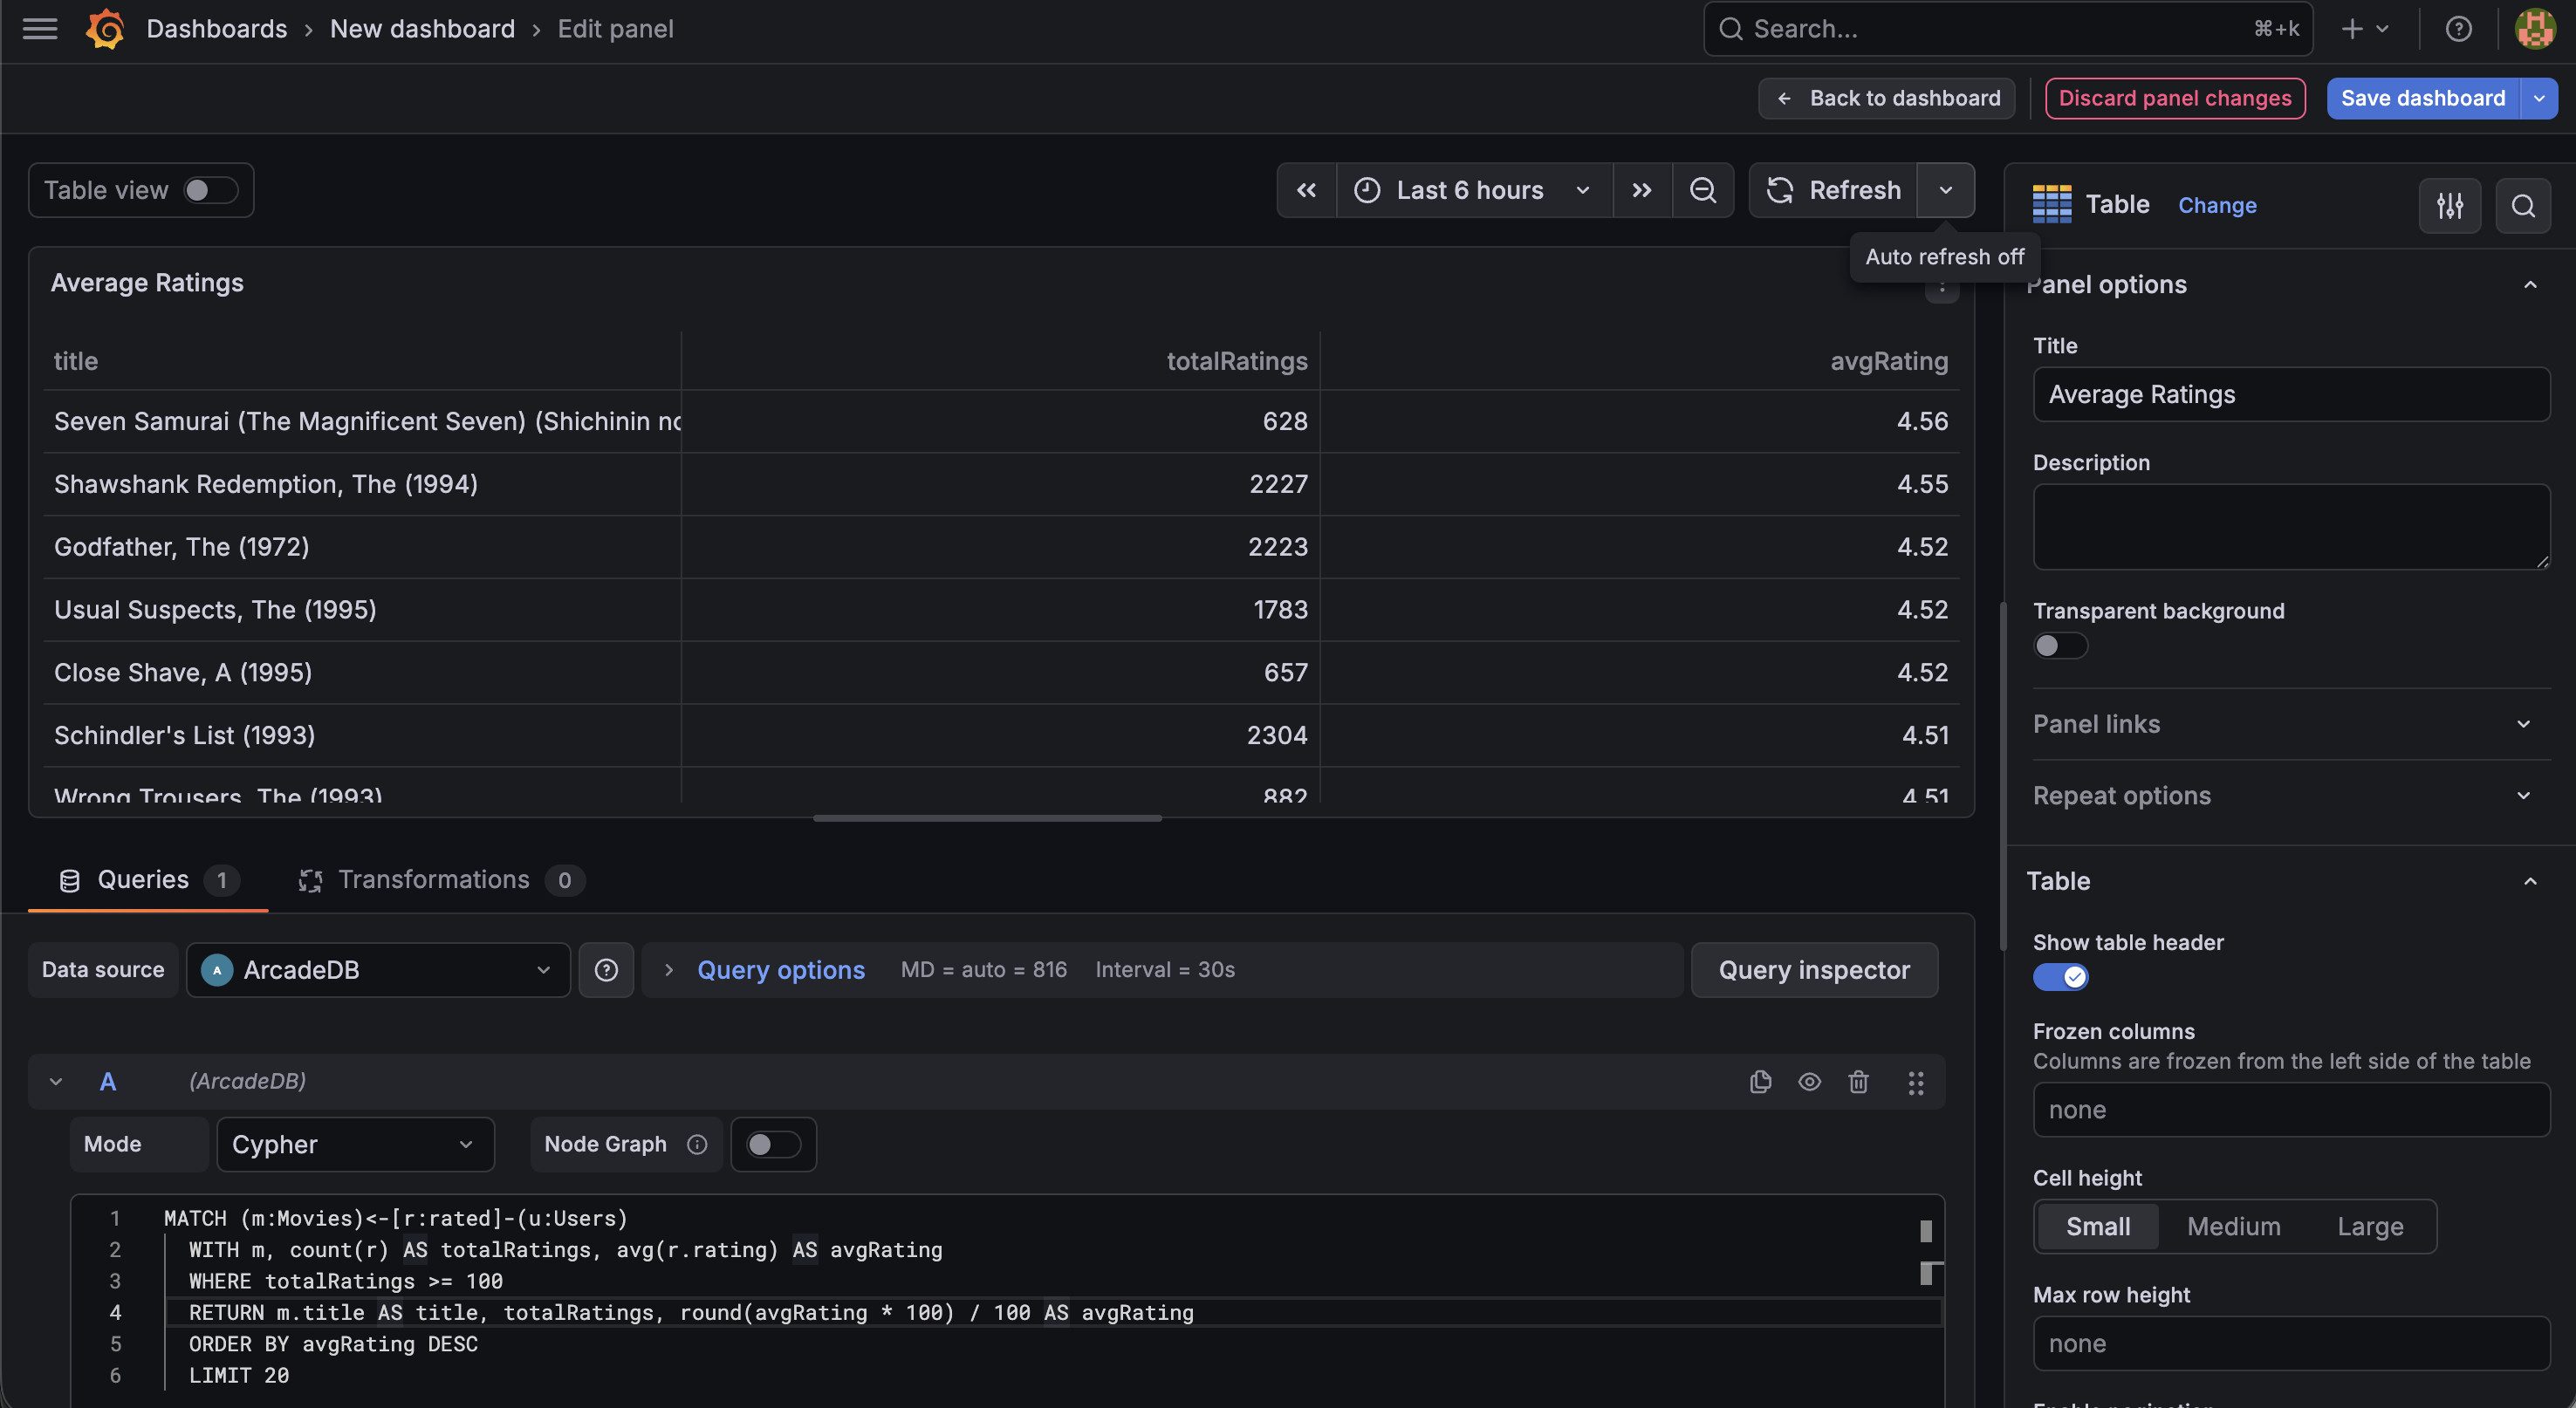Zoom out the time range
The width and height of the screenshot is (2576, 1408).
click(x=1702, y=190)
